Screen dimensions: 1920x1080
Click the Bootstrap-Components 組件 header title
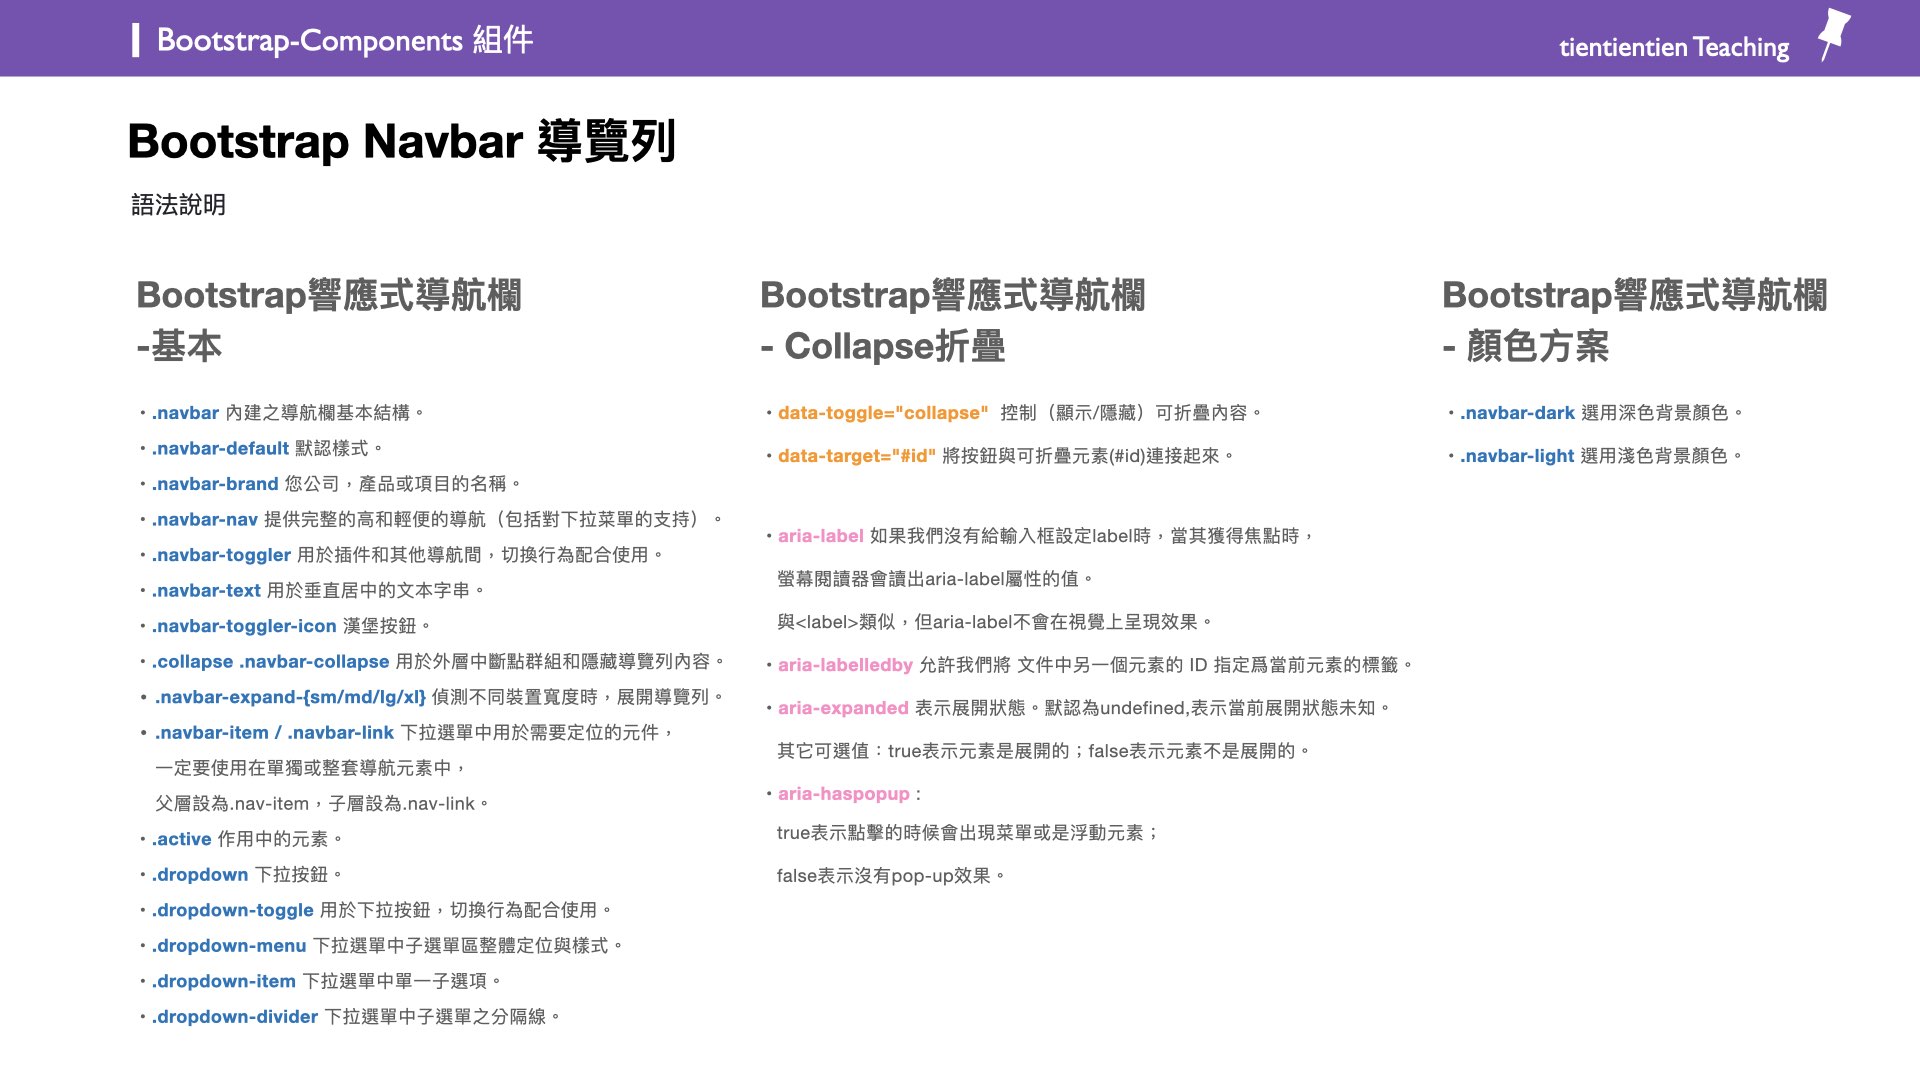point(344,41)
